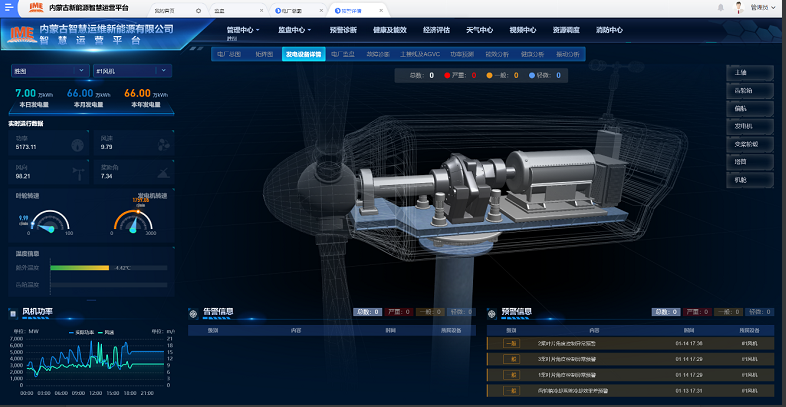Click the 发电机 component button
Viewport: 786px width, 407px height.
741,126
